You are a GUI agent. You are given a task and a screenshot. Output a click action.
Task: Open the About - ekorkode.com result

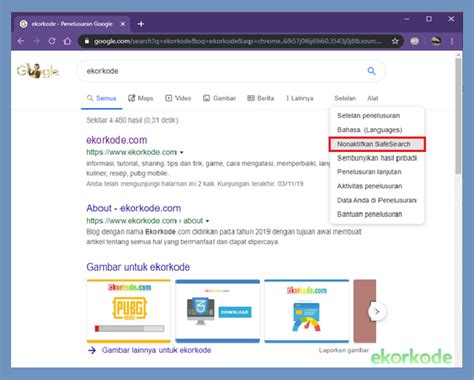point(134,208)
